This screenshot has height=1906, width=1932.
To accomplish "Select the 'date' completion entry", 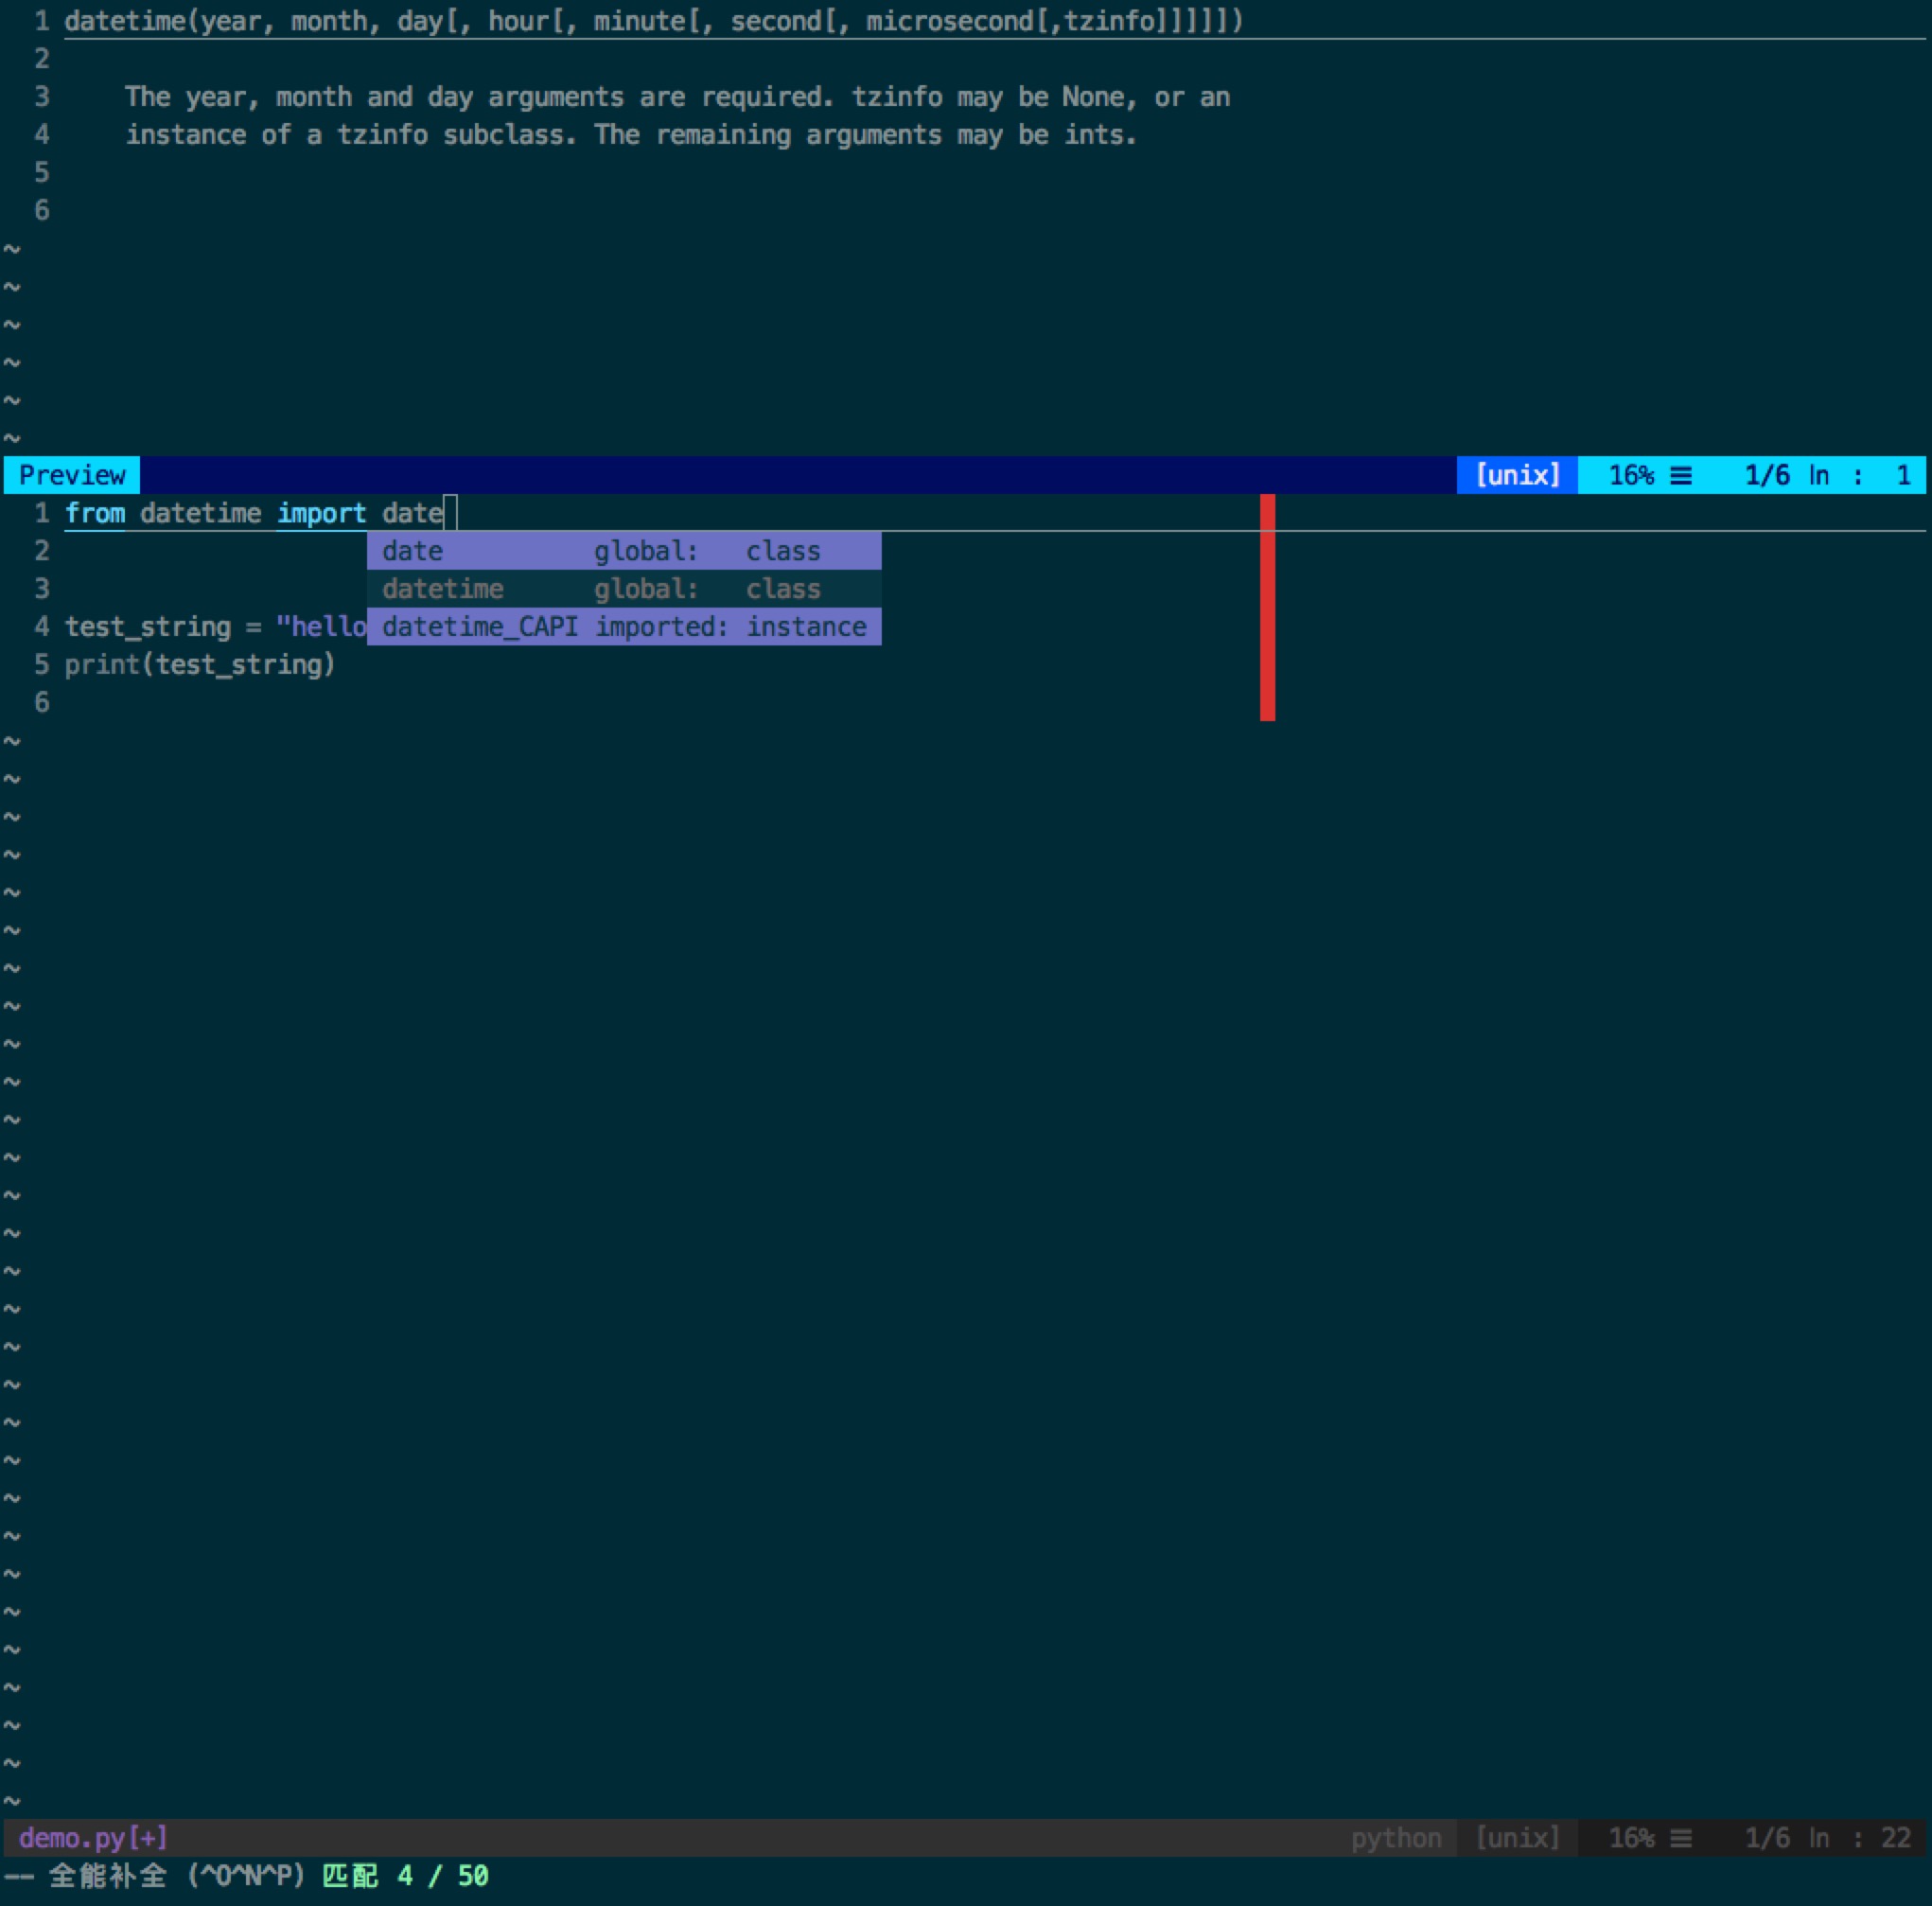I will 623,551.
